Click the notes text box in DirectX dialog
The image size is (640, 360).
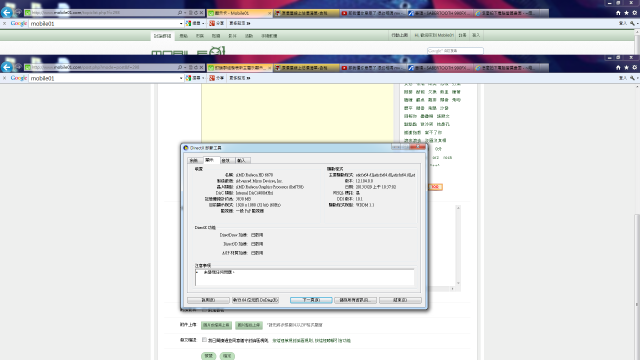304,278
